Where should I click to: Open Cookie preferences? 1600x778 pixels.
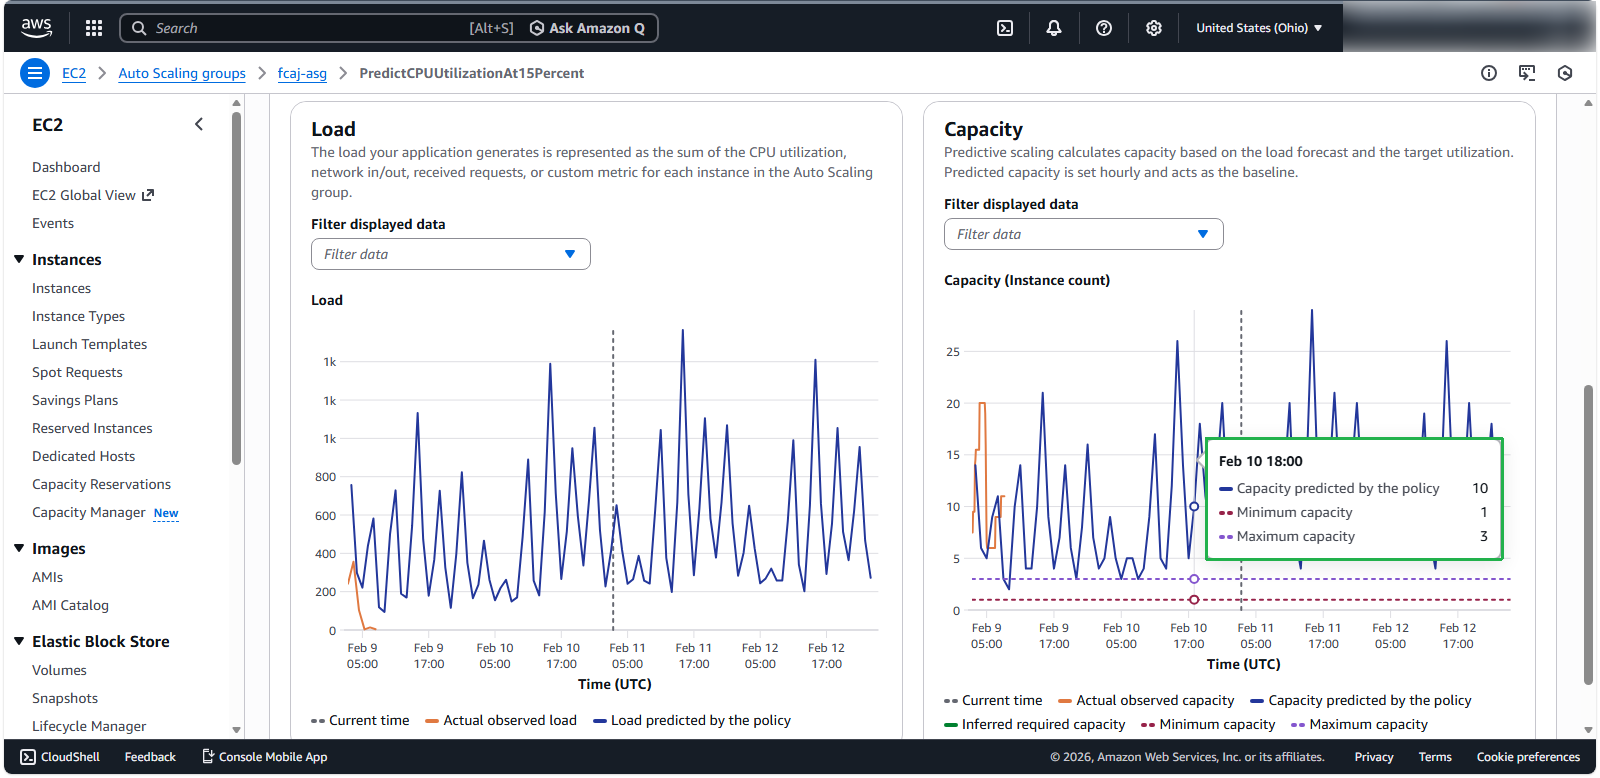coord(1528,757)
